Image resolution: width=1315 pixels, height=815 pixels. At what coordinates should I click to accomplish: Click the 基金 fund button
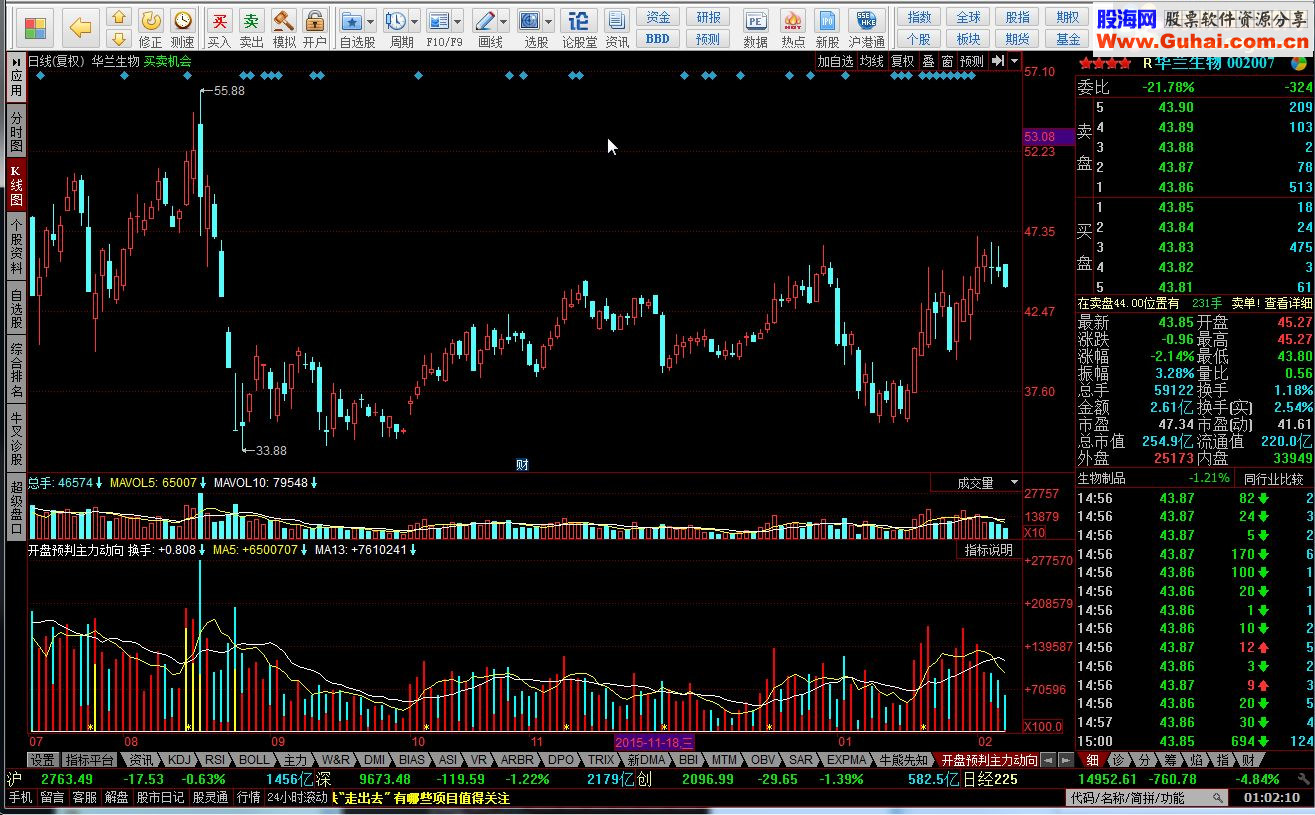click(1068, 39)
